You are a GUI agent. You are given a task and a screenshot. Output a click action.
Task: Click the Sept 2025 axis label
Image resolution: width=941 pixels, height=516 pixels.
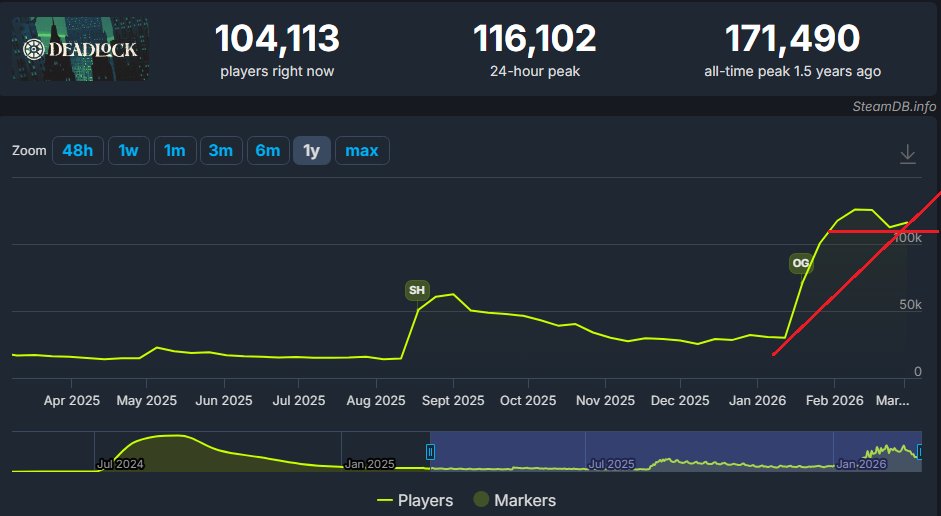(453, 400)
